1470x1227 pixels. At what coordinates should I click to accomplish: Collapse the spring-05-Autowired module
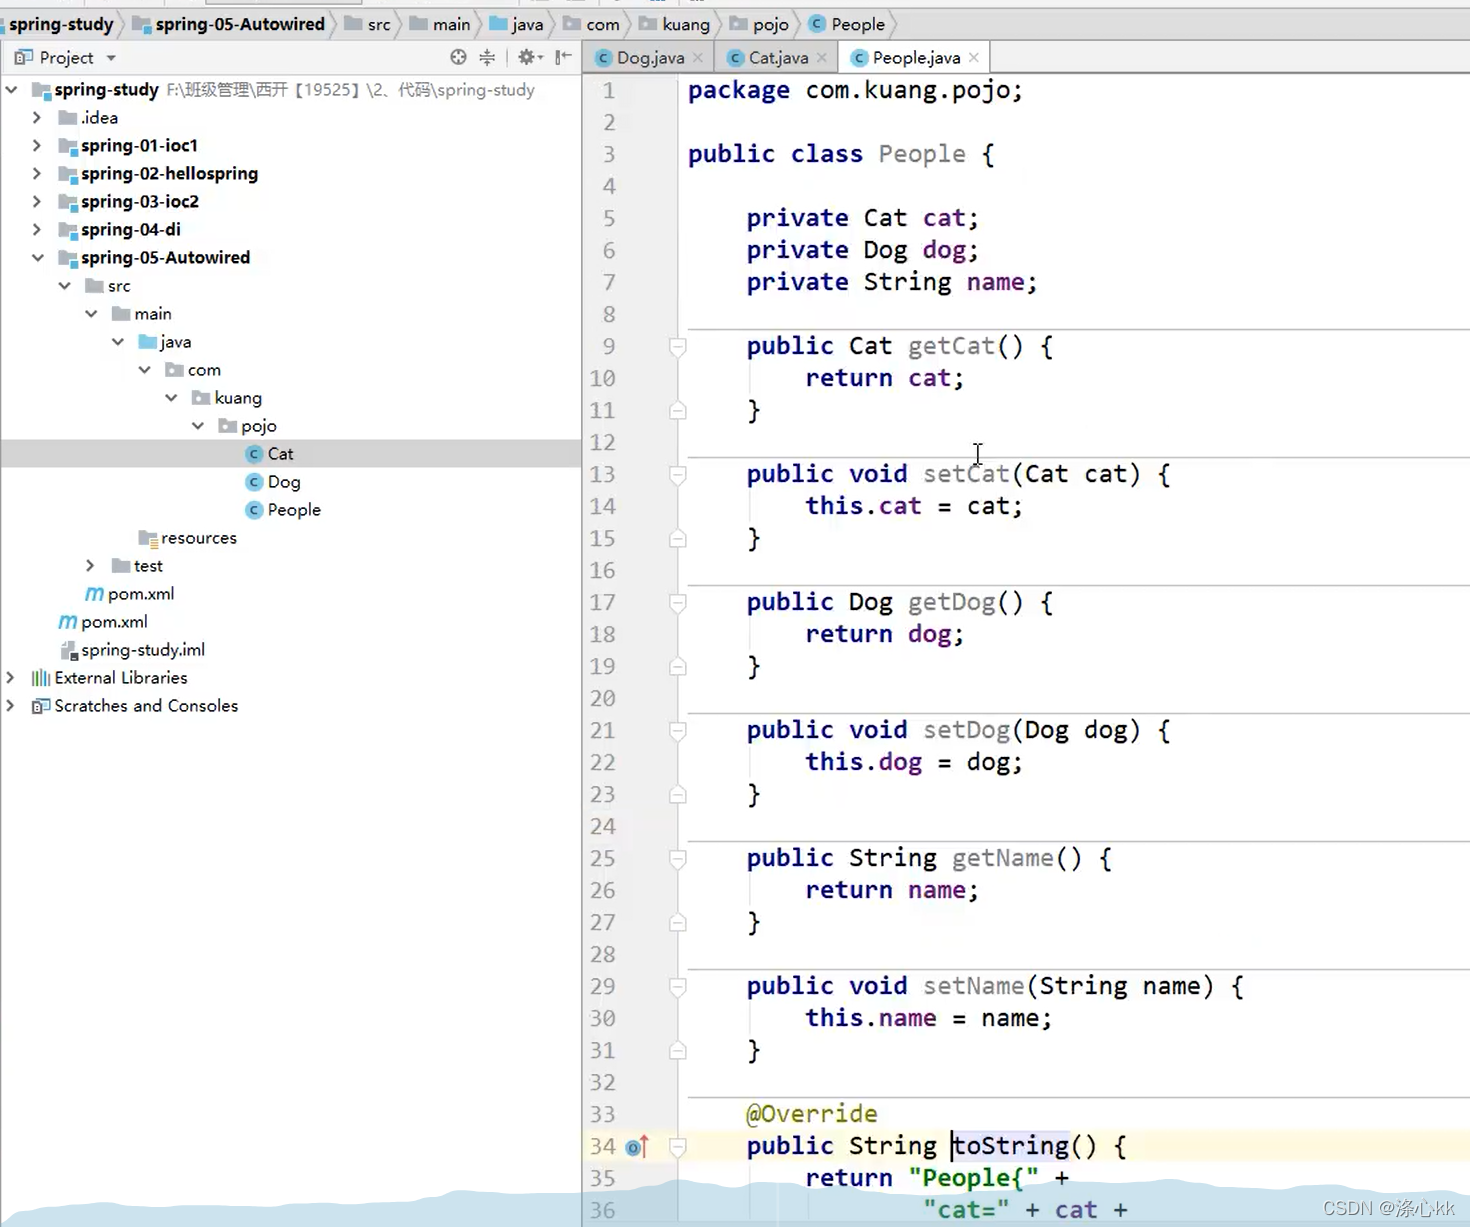[37, 258]
